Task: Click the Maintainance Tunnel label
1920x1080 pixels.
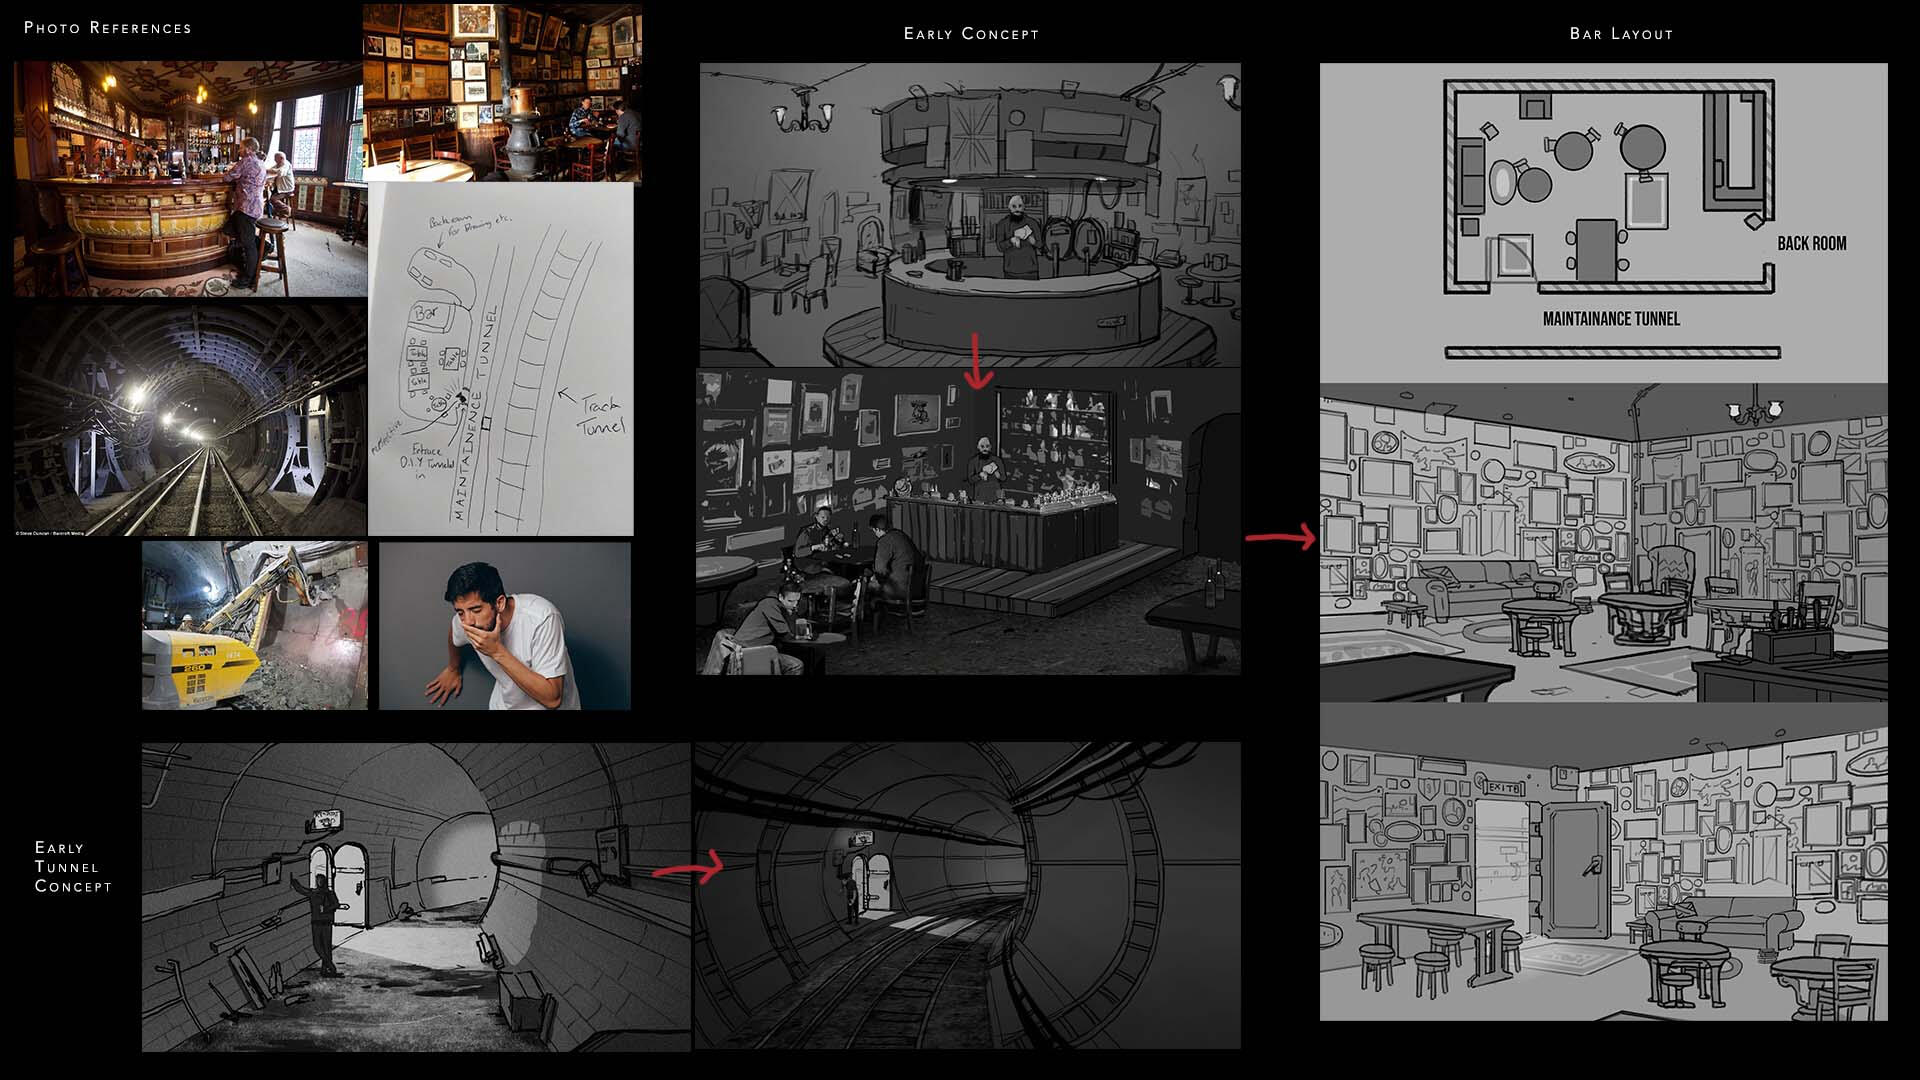Action: pos(1610,319)
